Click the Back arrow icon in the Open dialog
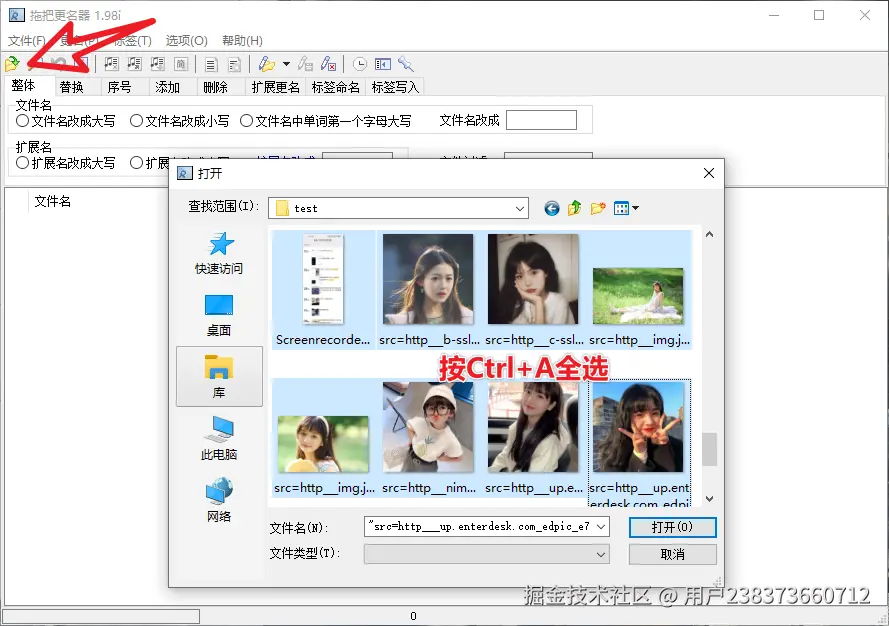This screenshot has height=626, width=889. (x=551, y=208)
